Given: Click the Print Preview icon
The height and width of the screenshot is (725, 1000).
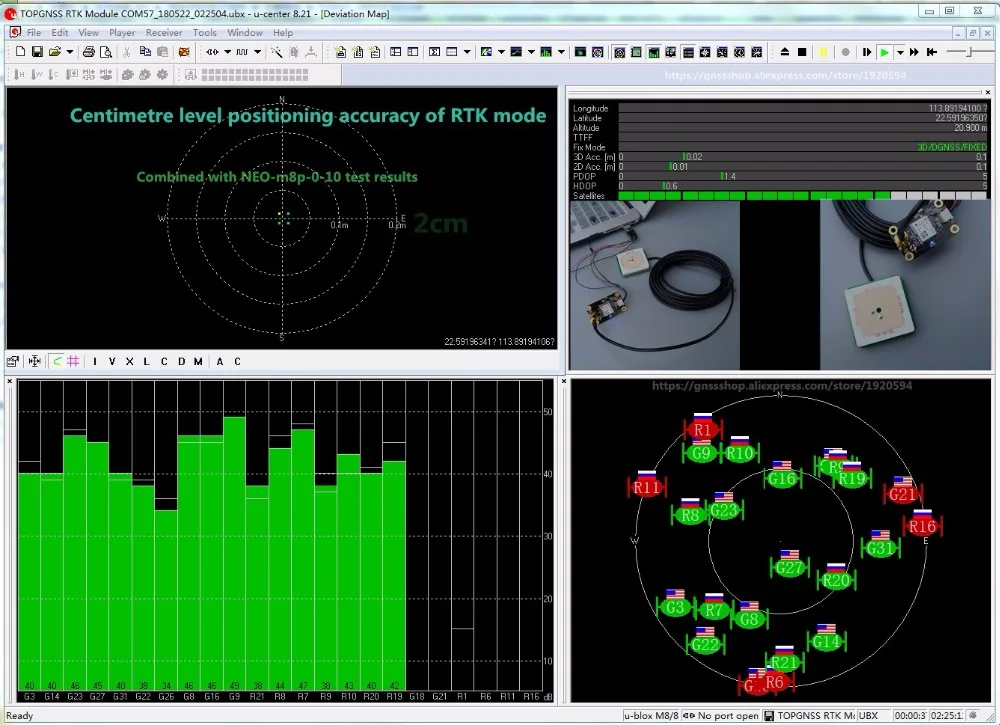Looking at the screenshot, I should [x=106, y=52].
